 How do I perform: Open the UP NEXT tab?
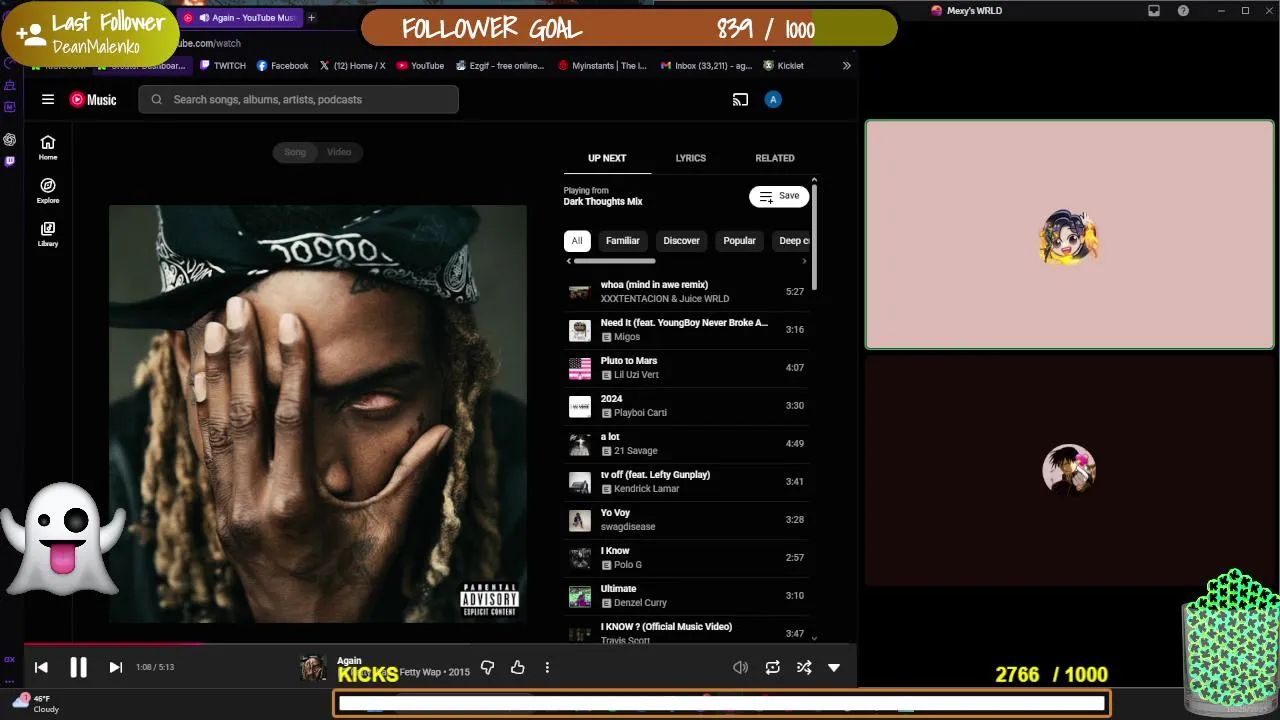pos(607,158)
